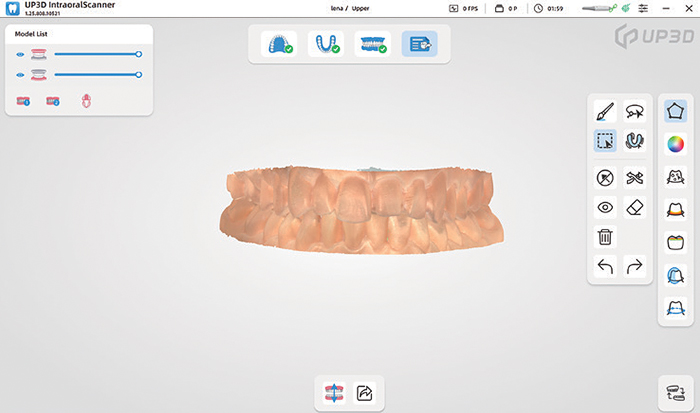Select the scissors cut tool
700x413 pixels.
point(634,177)
